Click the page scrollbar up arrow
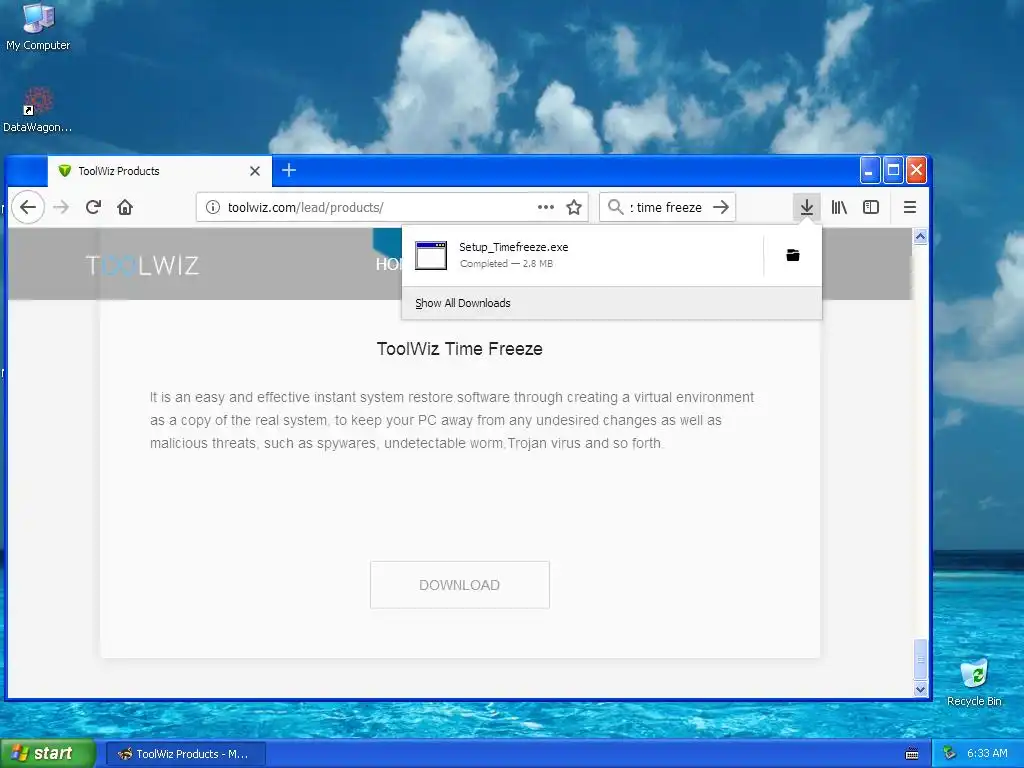 coord(920,236)
